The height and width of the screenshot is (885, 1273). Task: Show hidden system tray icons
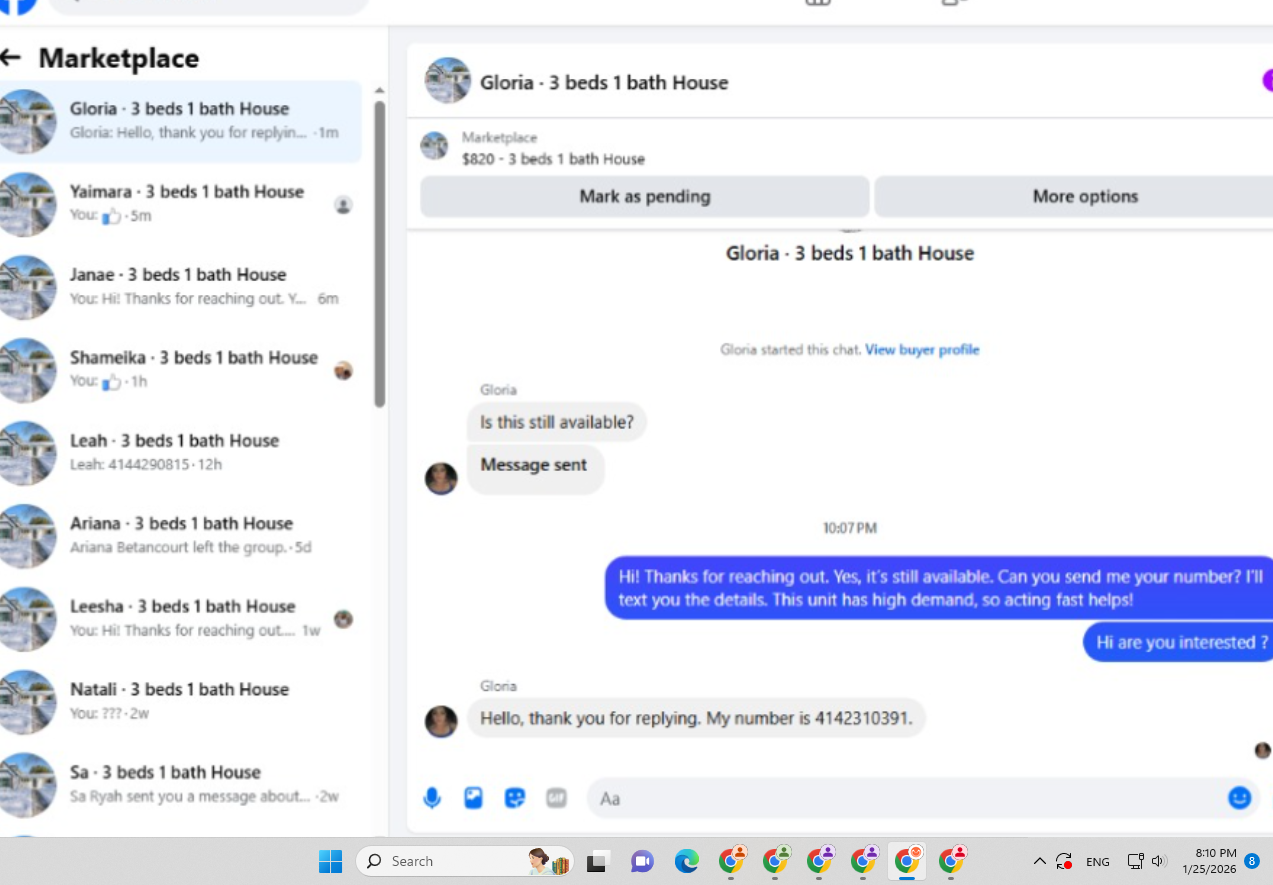point(1039,861)
